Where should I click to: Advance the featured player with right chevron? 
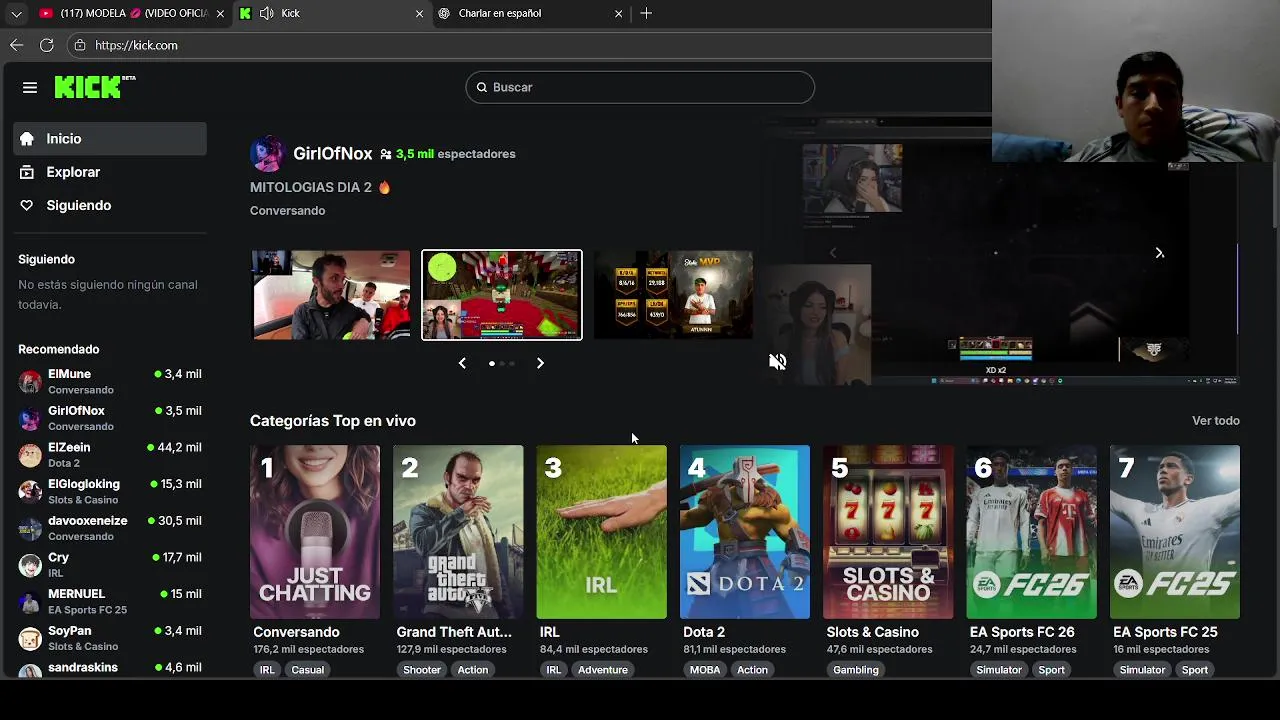[1160, 253]
